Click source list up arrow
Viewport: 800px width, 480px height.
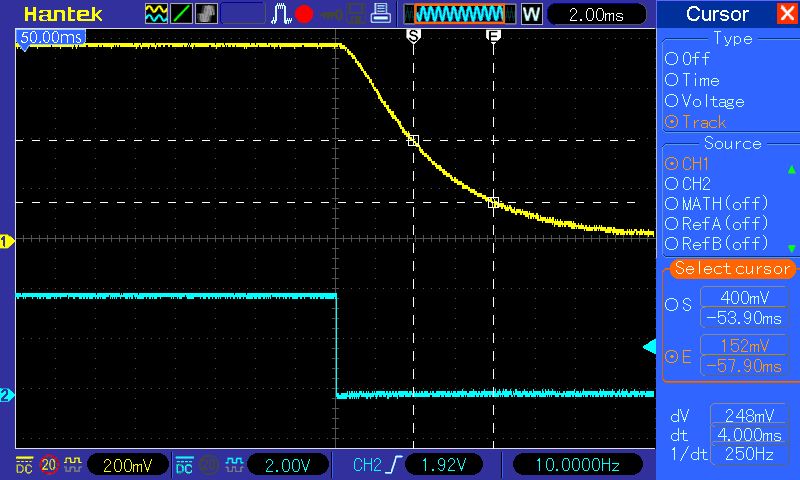pyautogui.click(x=791, y=169)
